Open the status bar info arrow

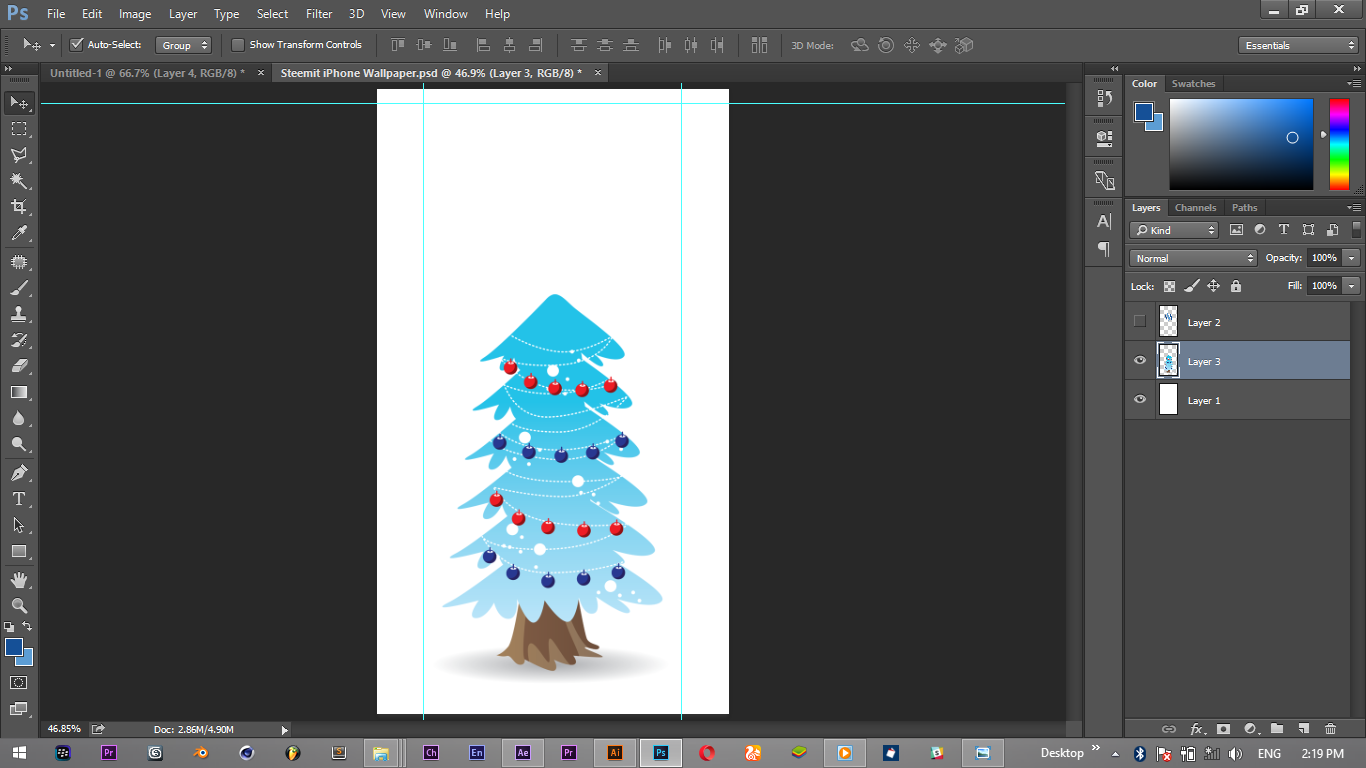(284, 730)
